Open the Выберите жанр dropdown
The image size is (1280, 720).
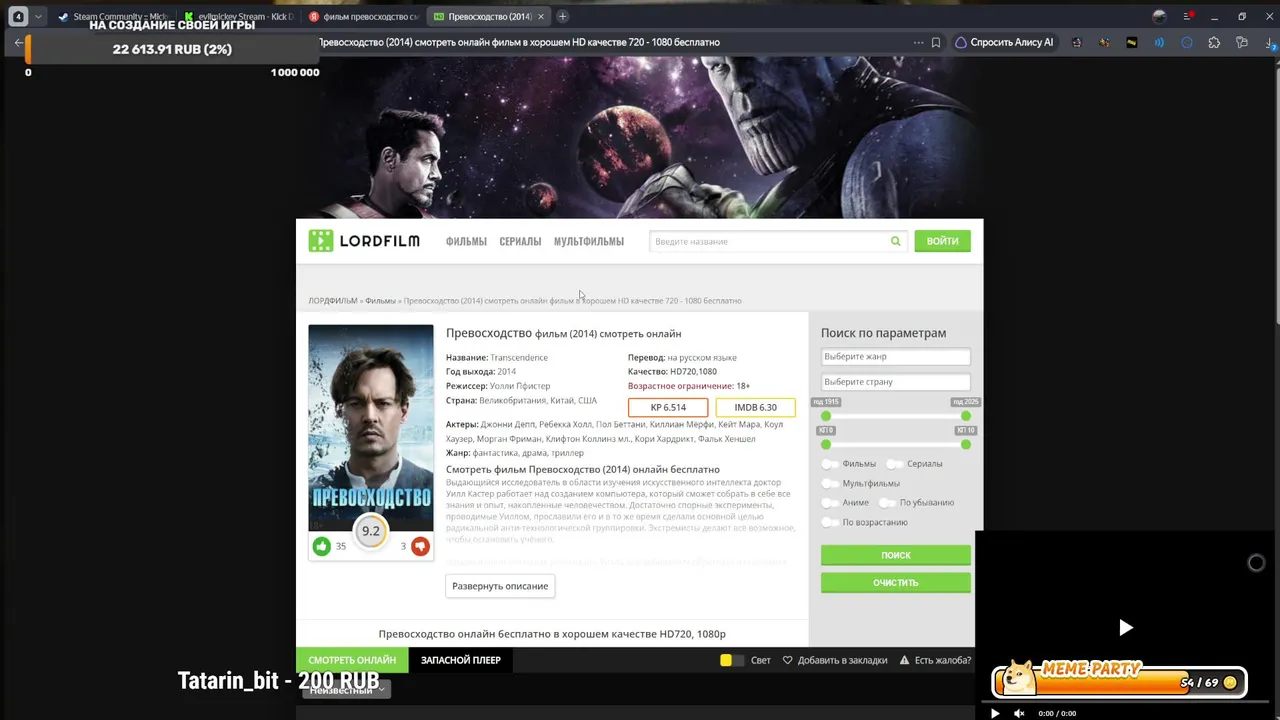point(895,357)
